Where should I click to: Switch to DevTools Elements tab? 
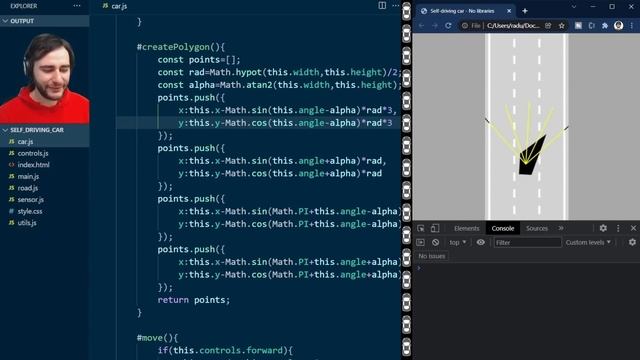click(467, 229)
